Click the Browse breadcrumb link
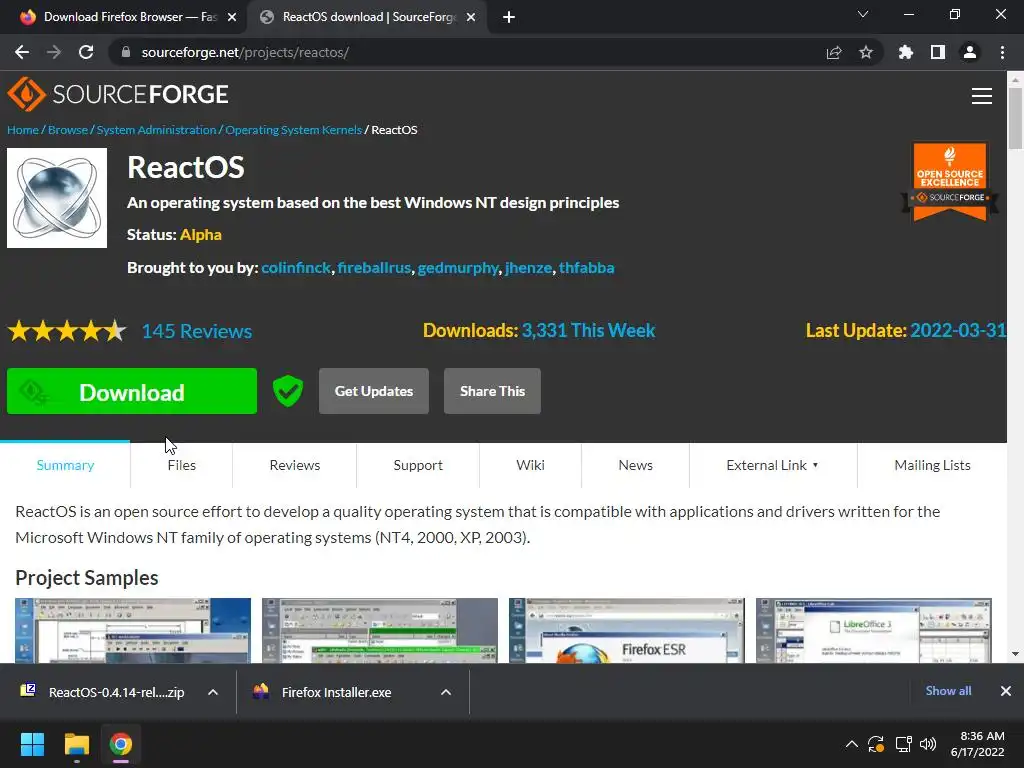1024x768 pixels. [x=68, y=130]
